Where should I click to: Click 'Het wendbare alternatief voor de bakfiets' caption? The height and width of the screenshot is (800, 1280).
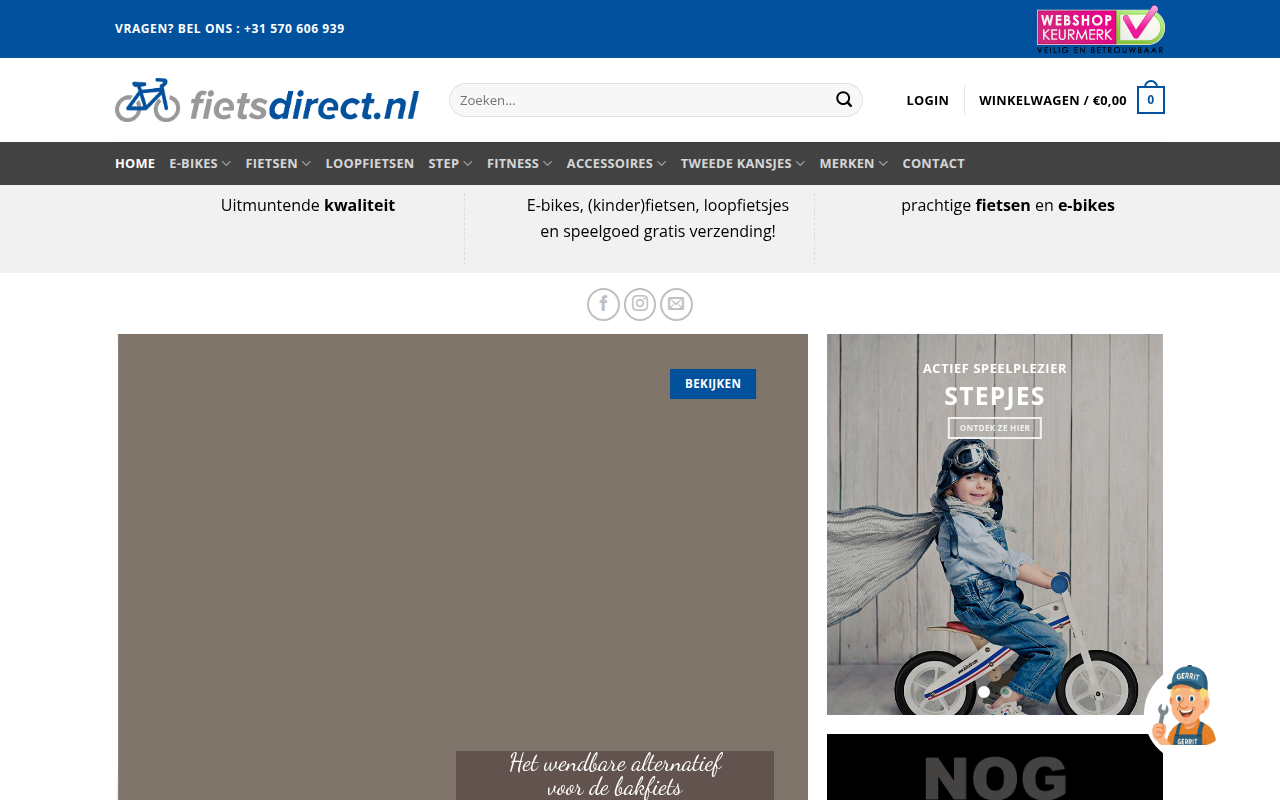(615, 776)
